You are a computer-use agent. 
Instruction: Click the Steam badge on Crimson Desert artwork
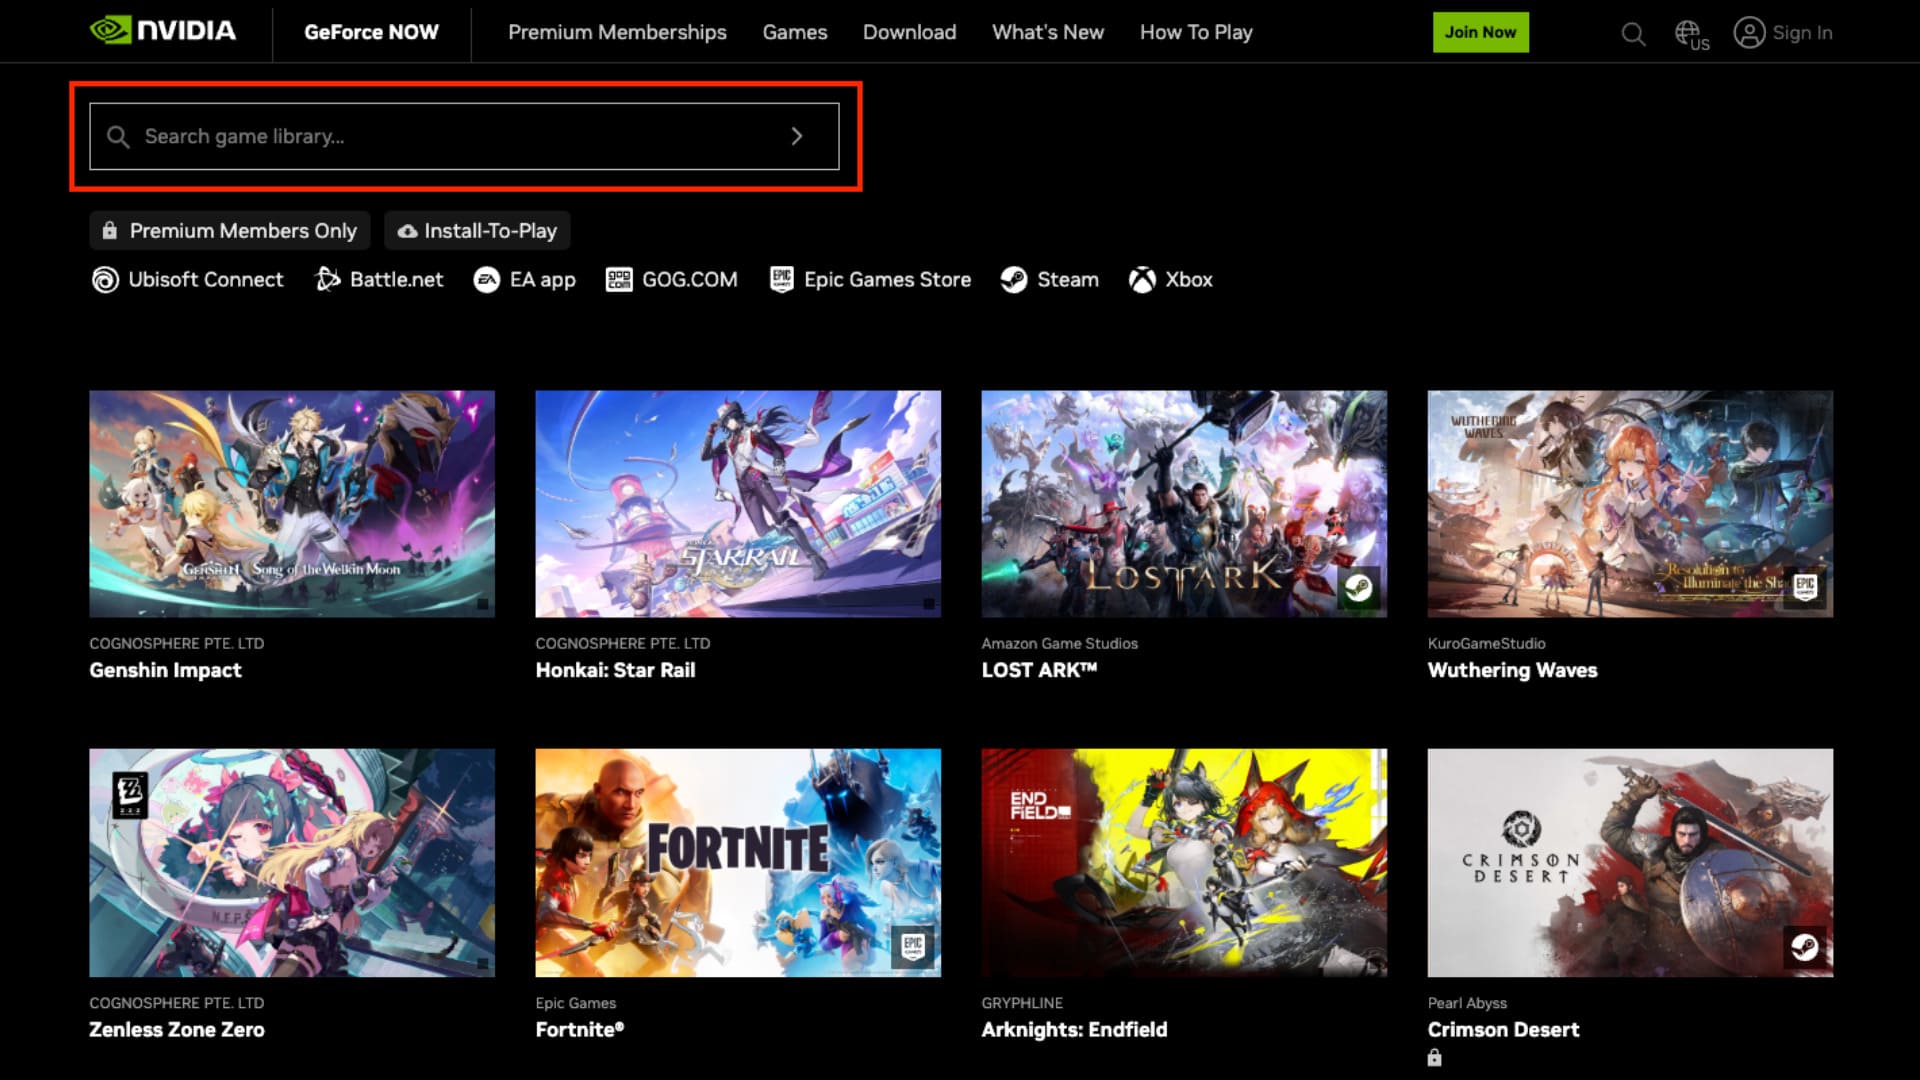pos(1805,946)
